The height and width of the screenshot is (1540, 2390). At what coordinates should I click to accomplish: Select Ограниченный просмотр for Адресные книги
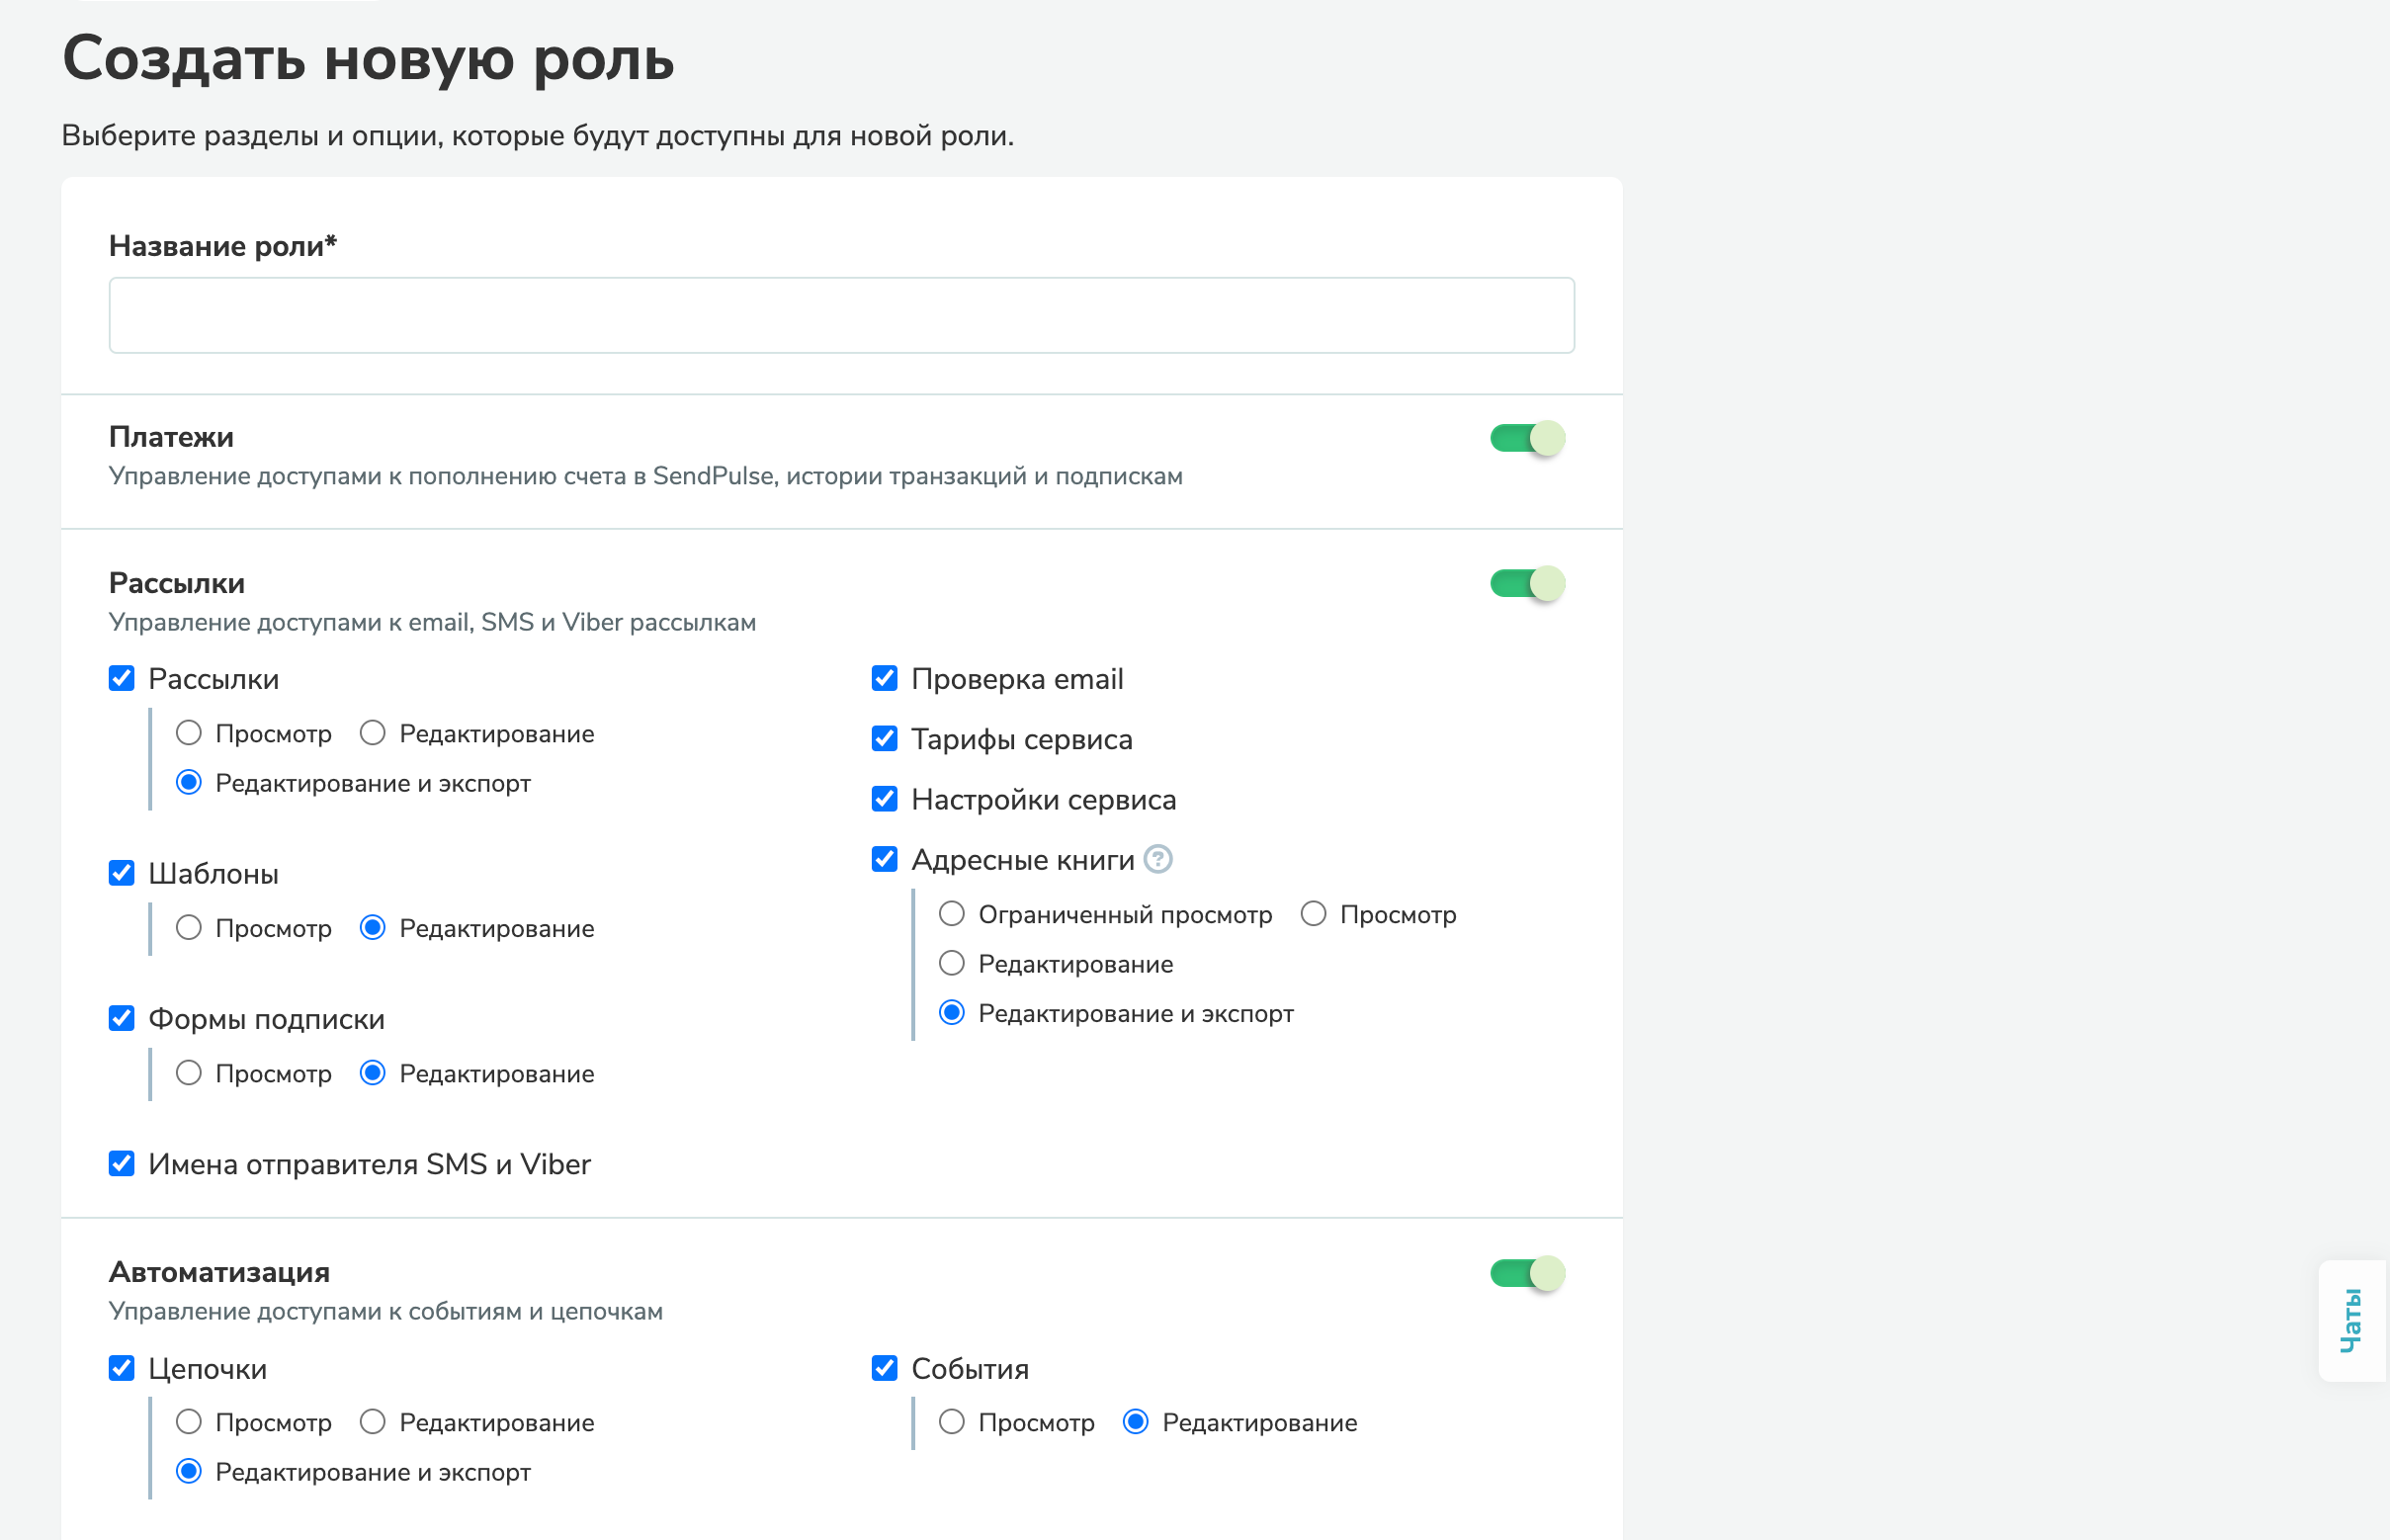point(952,914)
